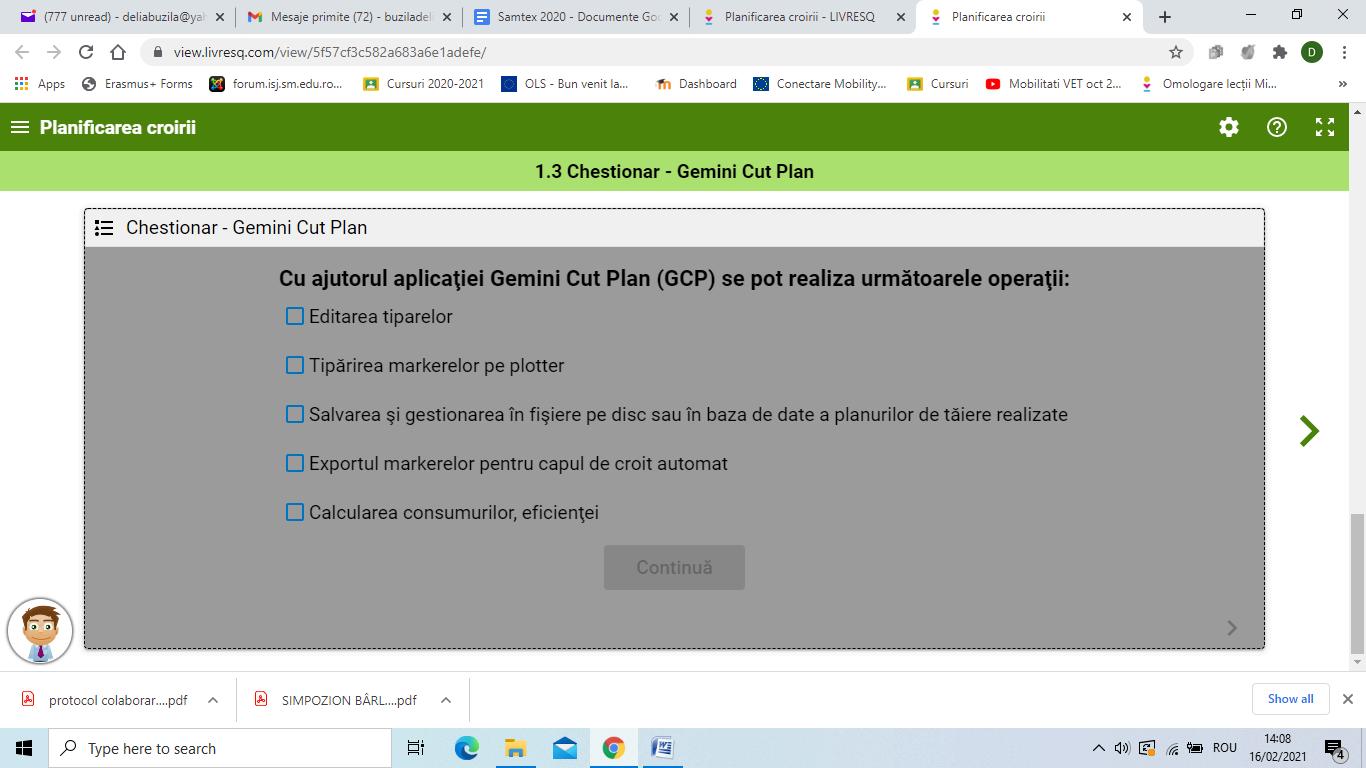Image resolution: width=1366 pixels, height=768 pixels.
Task: Go forward in browser history
Action: (54, 52)
